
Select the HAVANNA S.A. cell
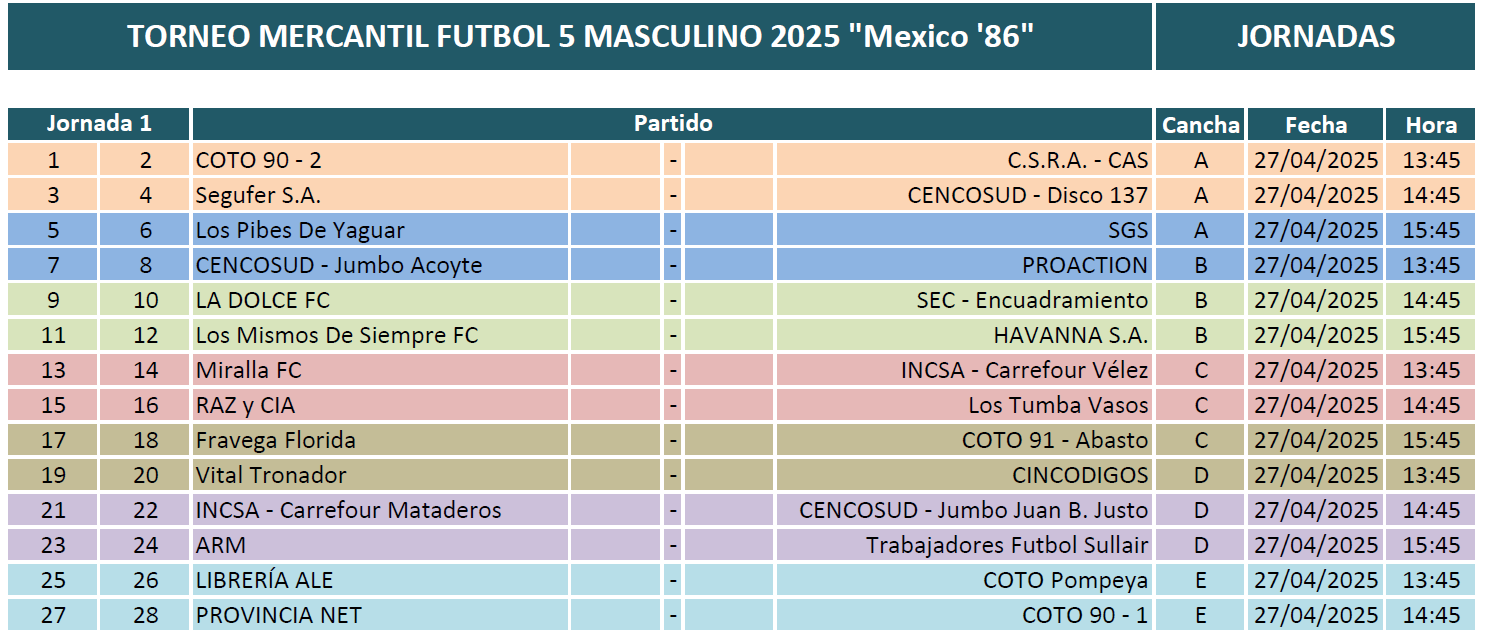(x=965, y=335)
